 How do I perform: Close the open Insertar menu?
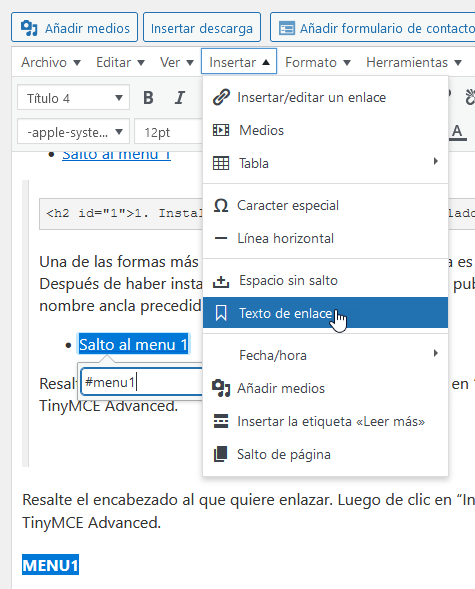(239, 61)
